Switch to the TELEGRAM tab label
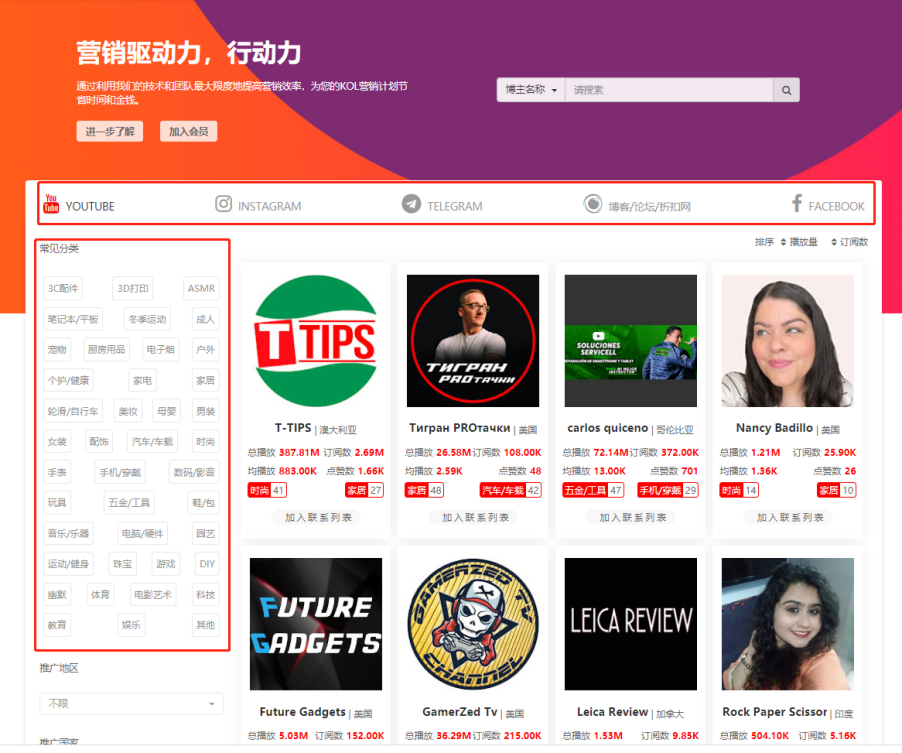This screenshot has width=902, height=753. coord(454,206)
